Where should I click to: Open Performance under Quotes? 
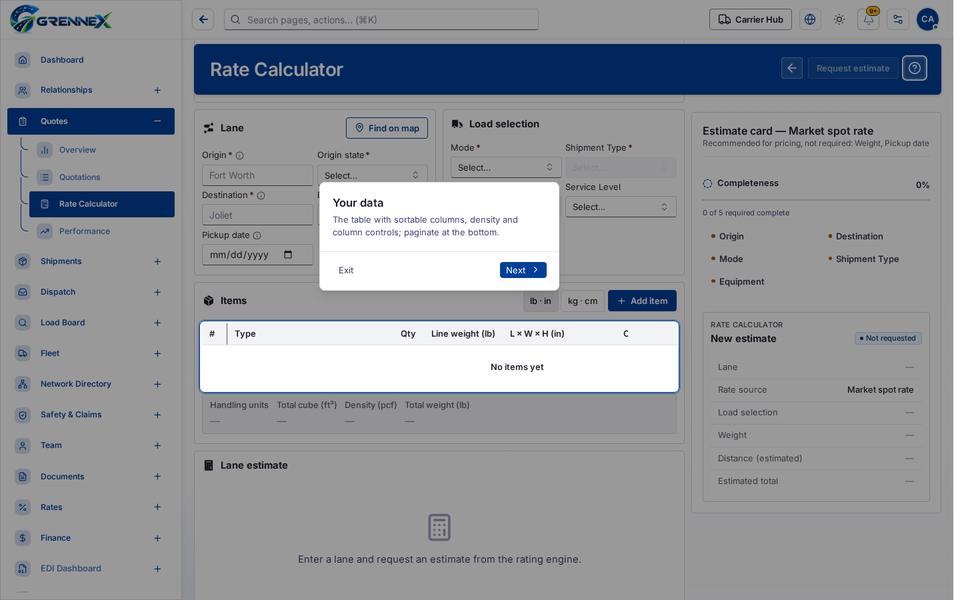click(x=84, y=231)
